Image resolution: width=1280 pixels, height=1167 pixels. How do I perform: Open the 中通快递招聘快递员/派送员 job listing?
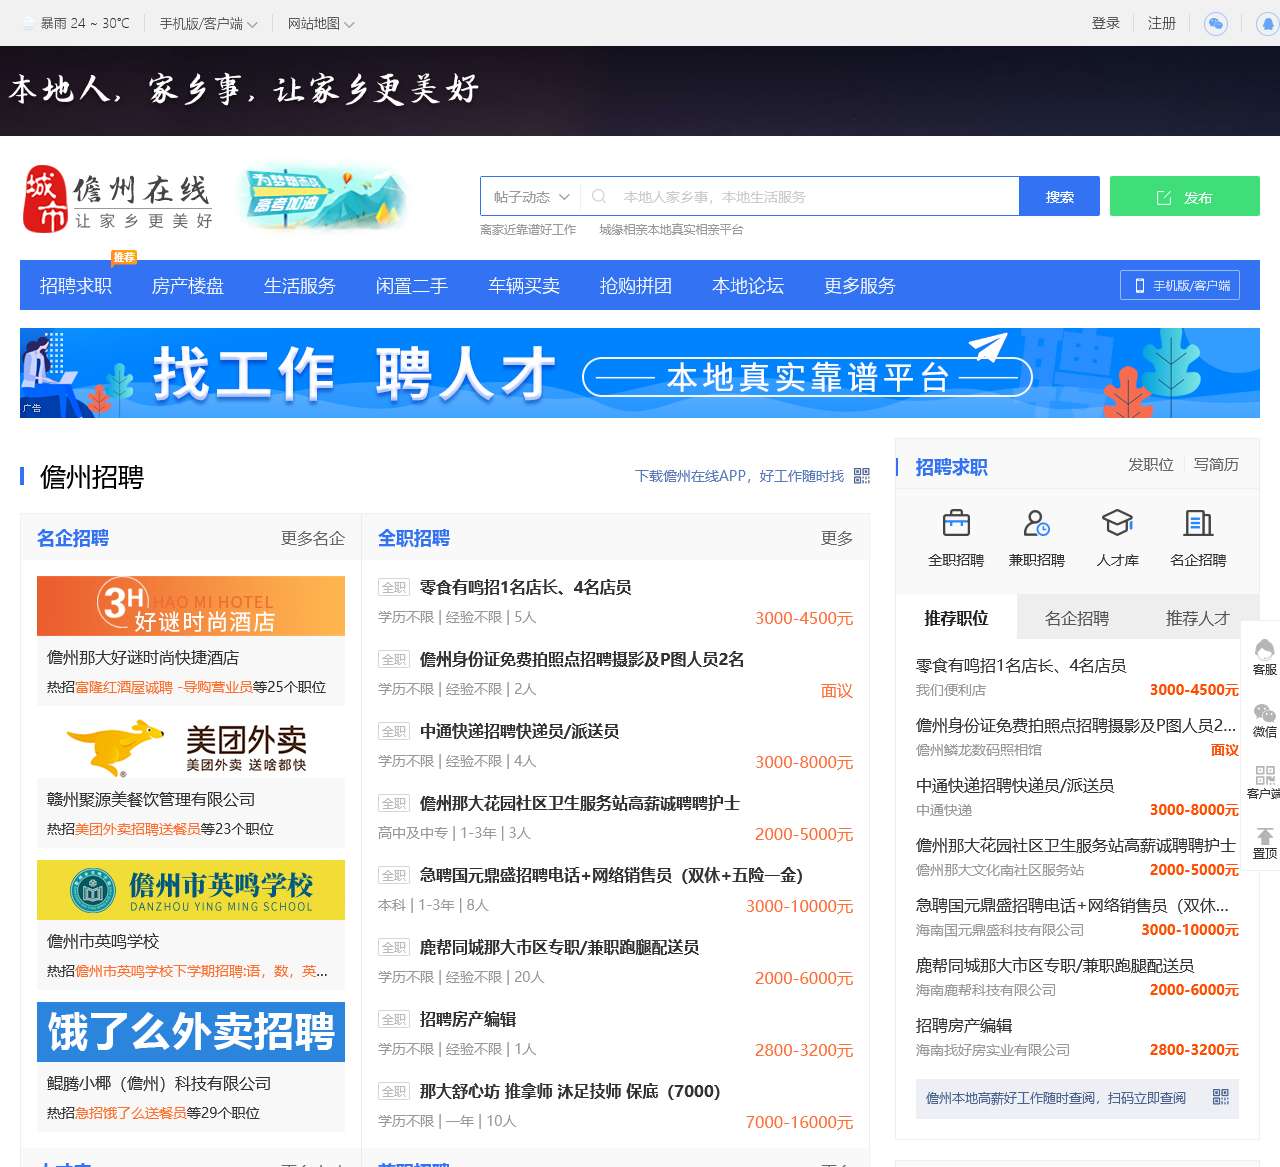519,731
